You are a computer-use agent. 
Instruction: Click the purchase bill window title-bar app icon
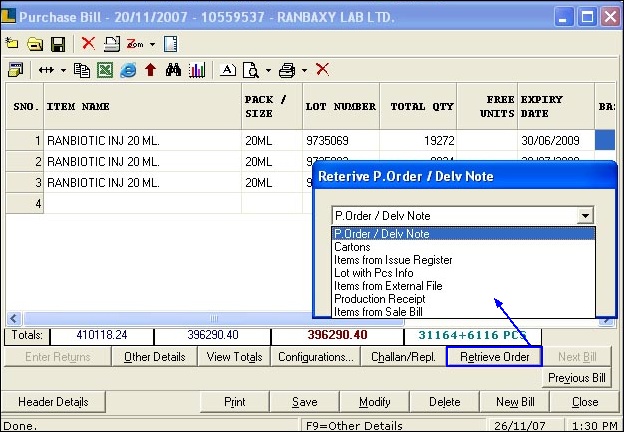tap(8, 16)
